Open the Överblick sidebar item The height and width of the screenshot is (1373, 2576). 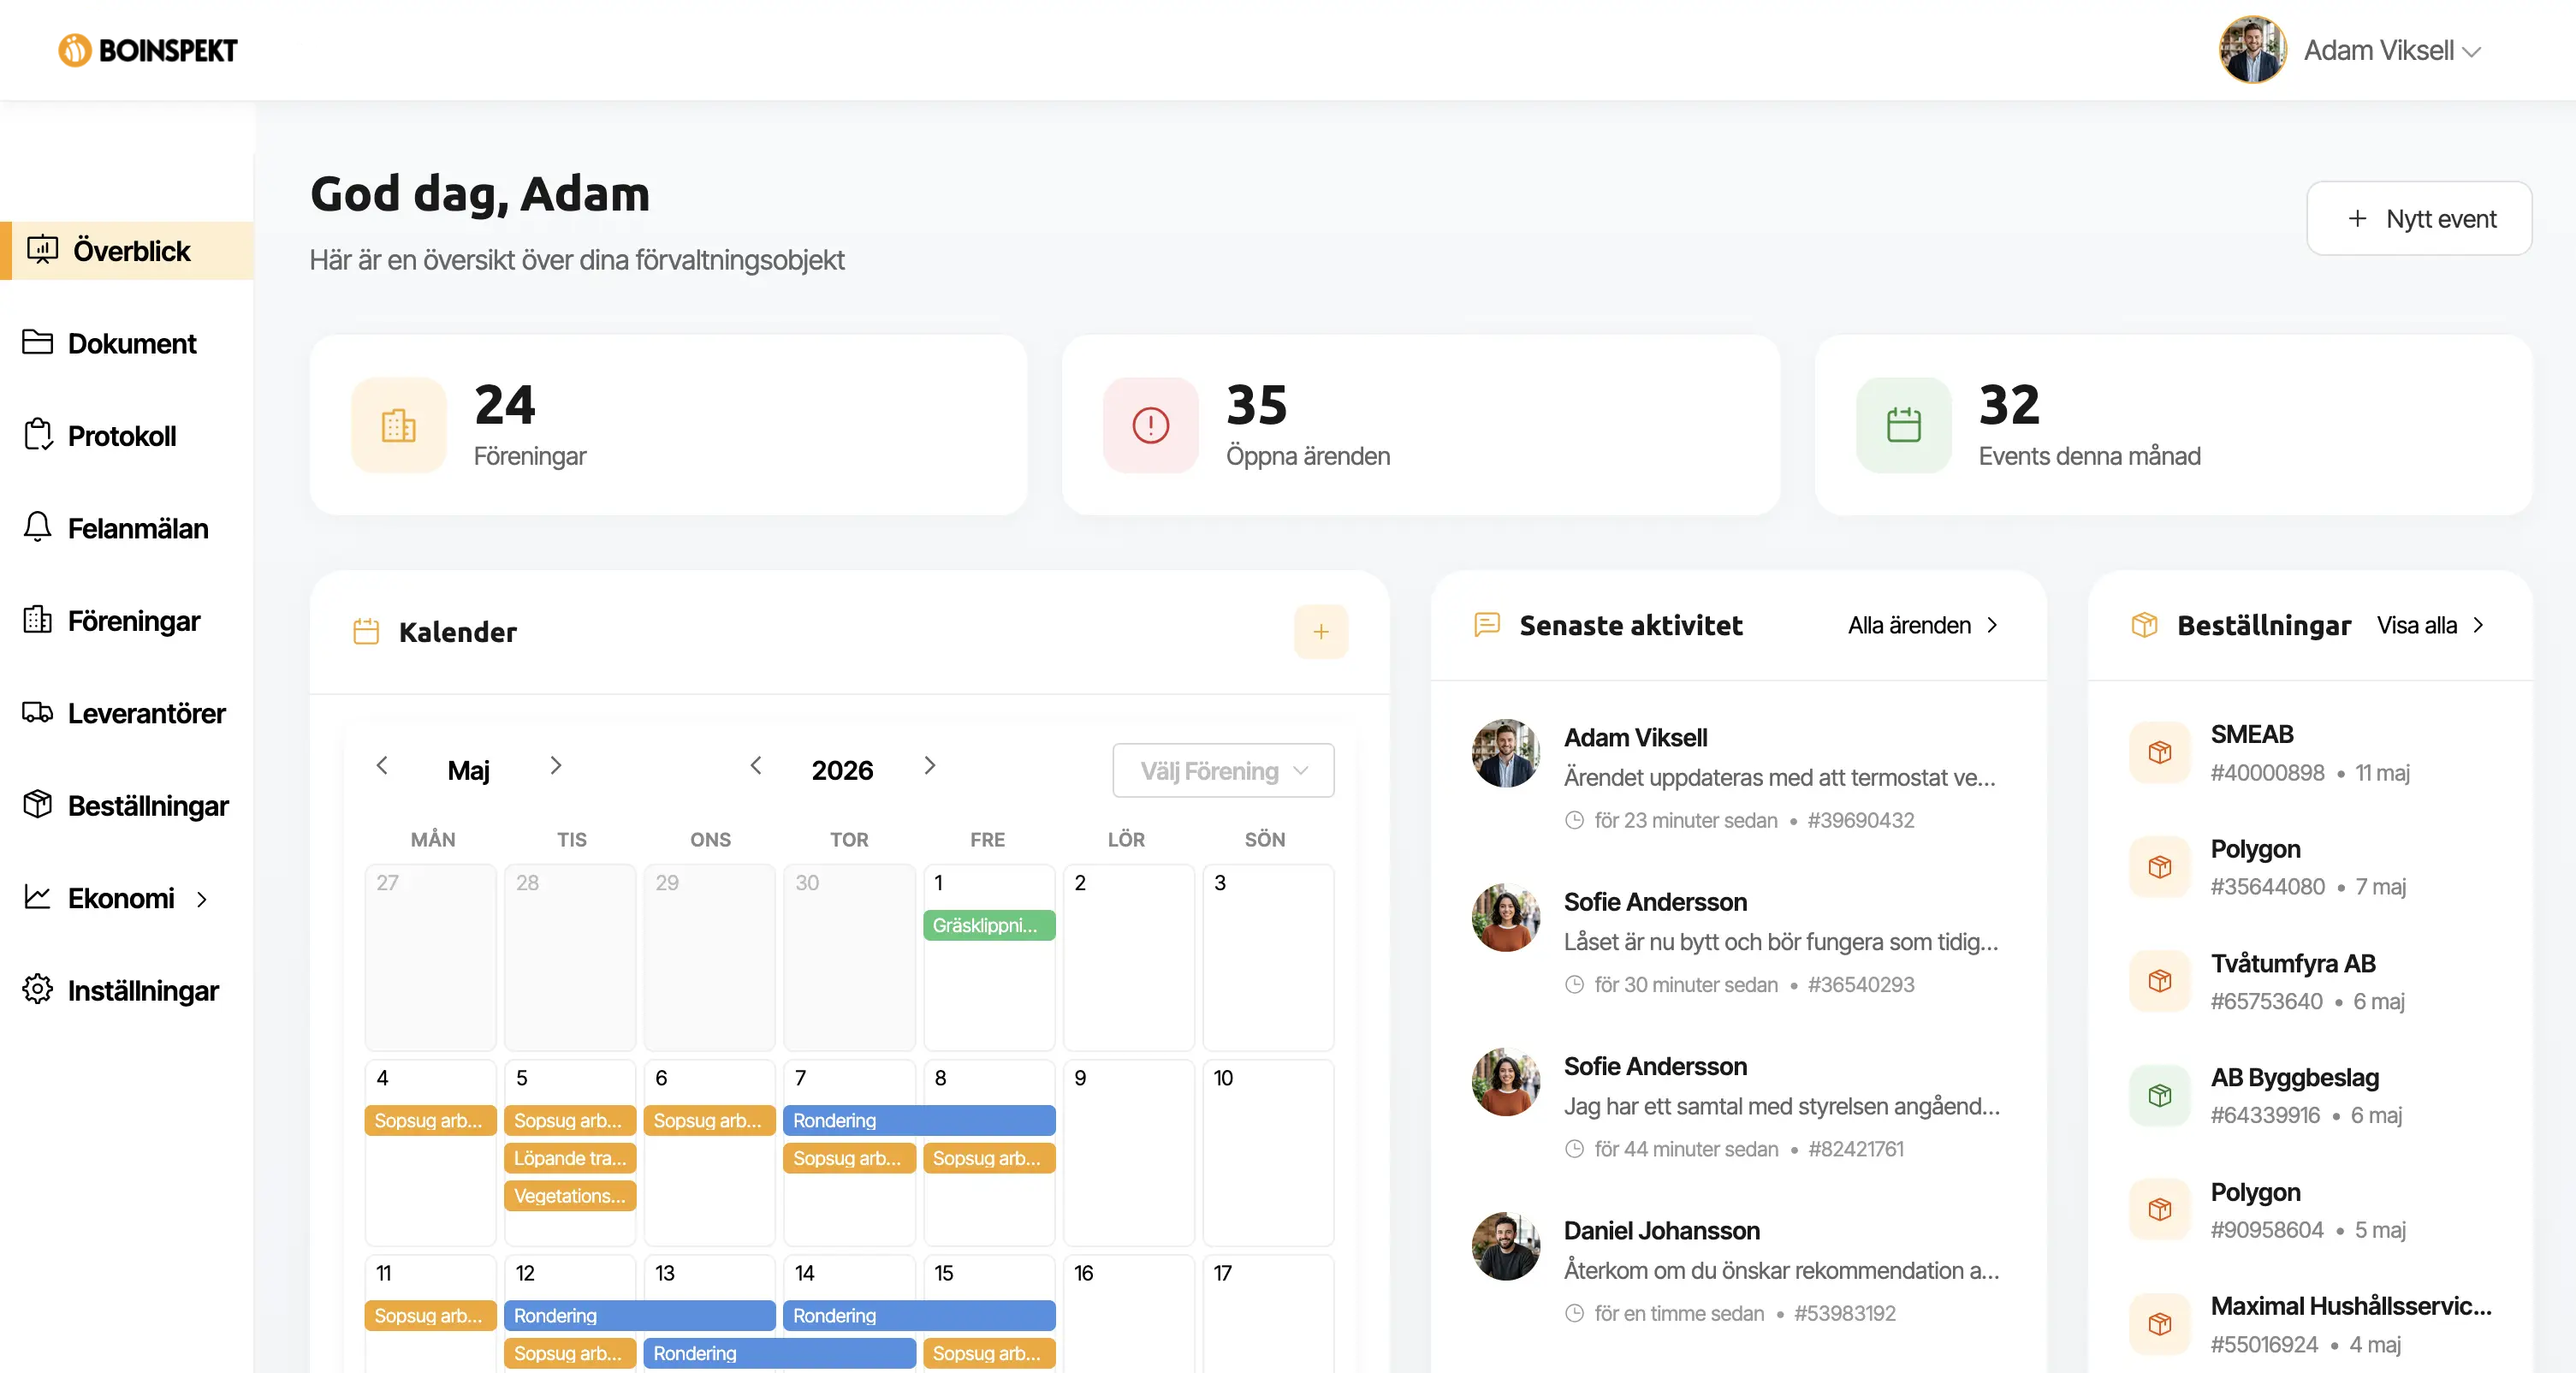(x=127, y=250)
